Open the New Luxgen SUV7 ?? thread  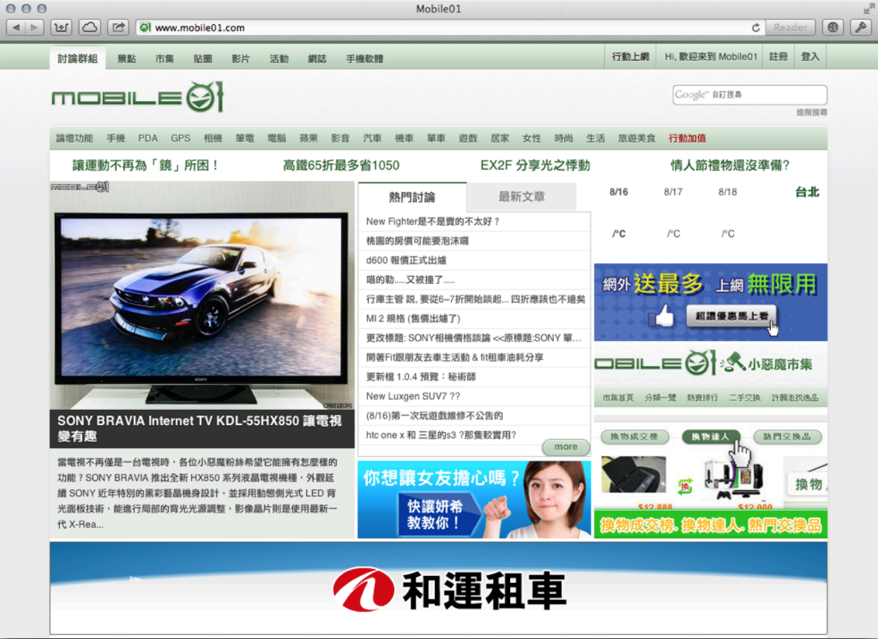(413, 396)
